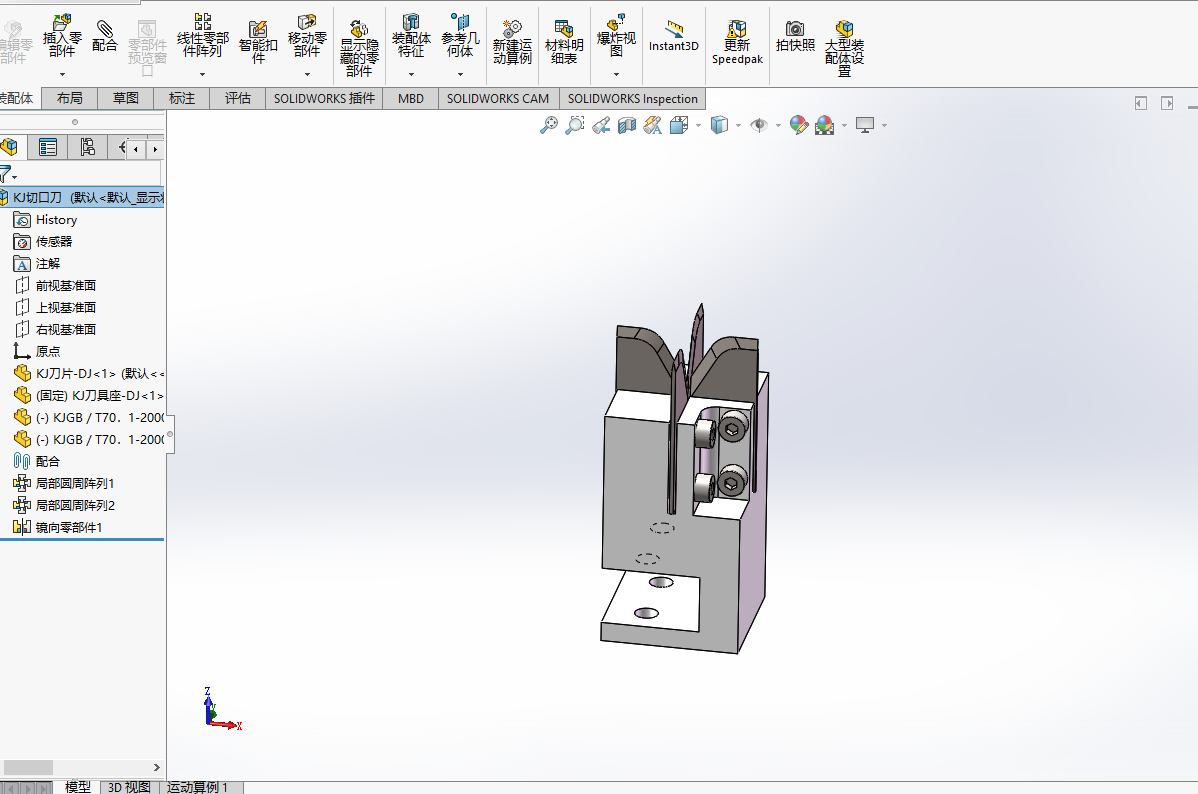This screenshot has width=1198, height=794.
Task: Select FeatureManager design tree tab icon
Action: pyautogui.click(x=11, y=147)
